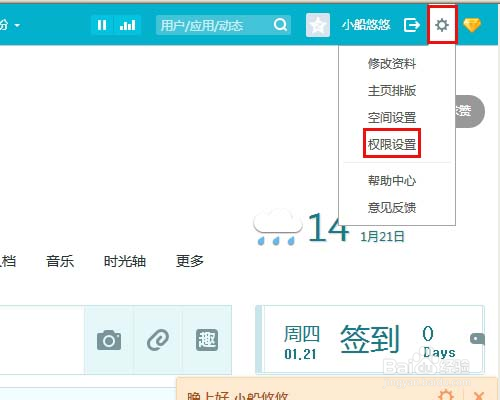The height and width of the screenshot is (400, 500).
Task: Click the 趣 fun sticker icon
Action: pyautogui.click(x=207, y=340)
